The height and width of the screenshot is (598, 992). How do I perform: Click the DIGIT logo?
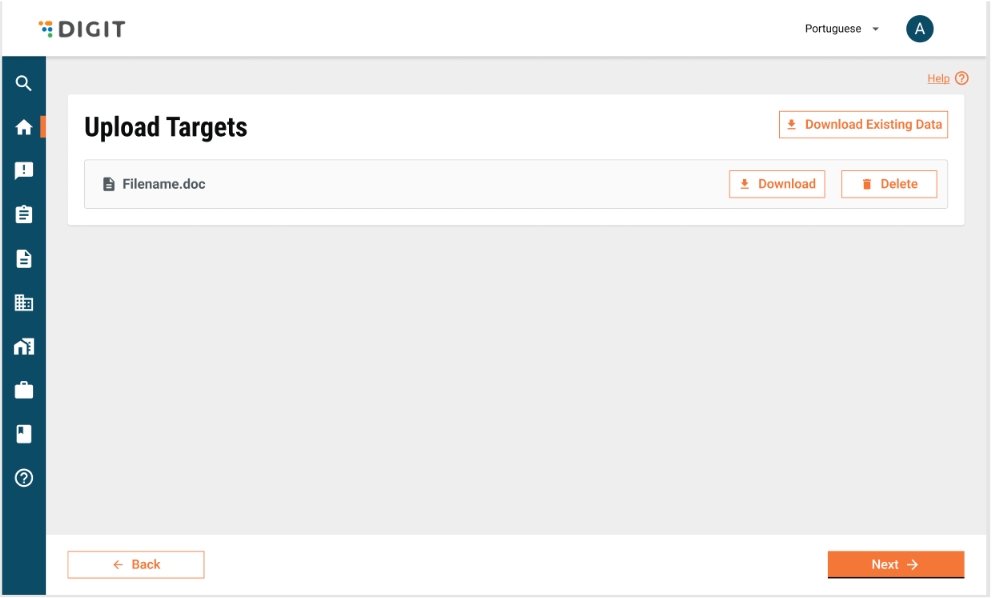[x=82, y=29]
